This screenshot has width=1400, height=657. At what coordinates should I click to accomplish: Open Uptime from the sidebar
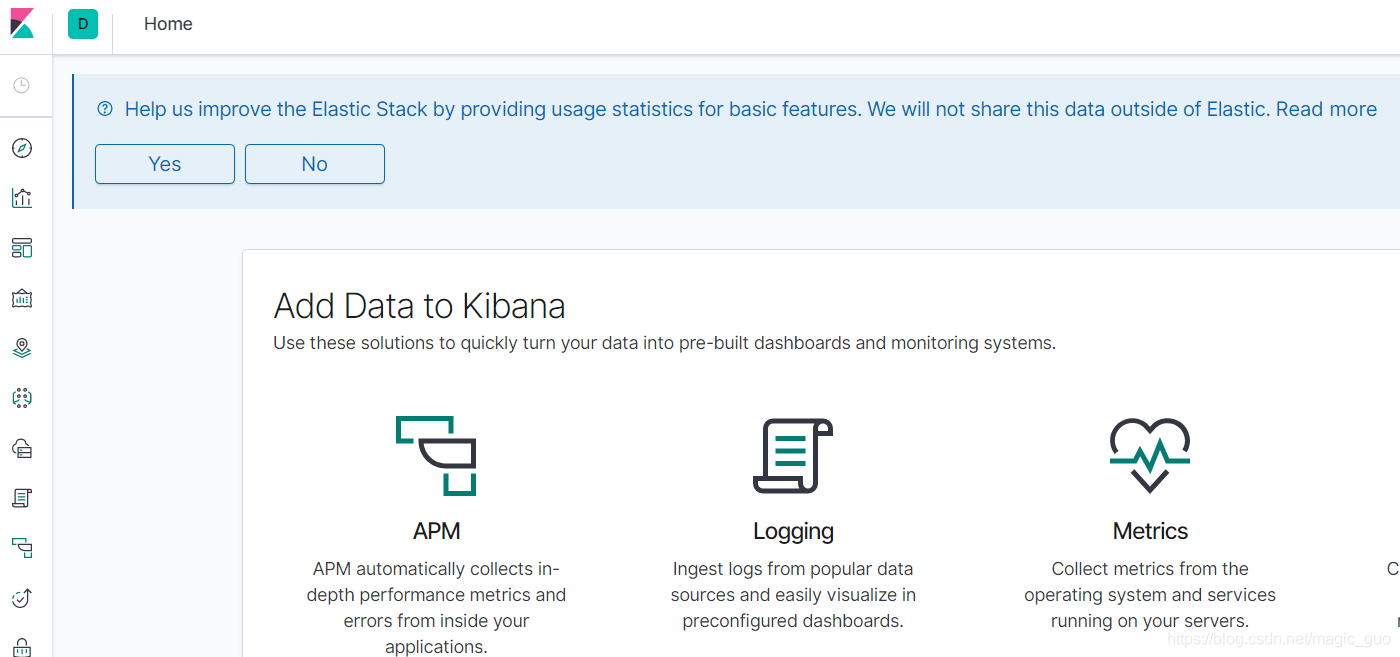click(x=22, y=598)
